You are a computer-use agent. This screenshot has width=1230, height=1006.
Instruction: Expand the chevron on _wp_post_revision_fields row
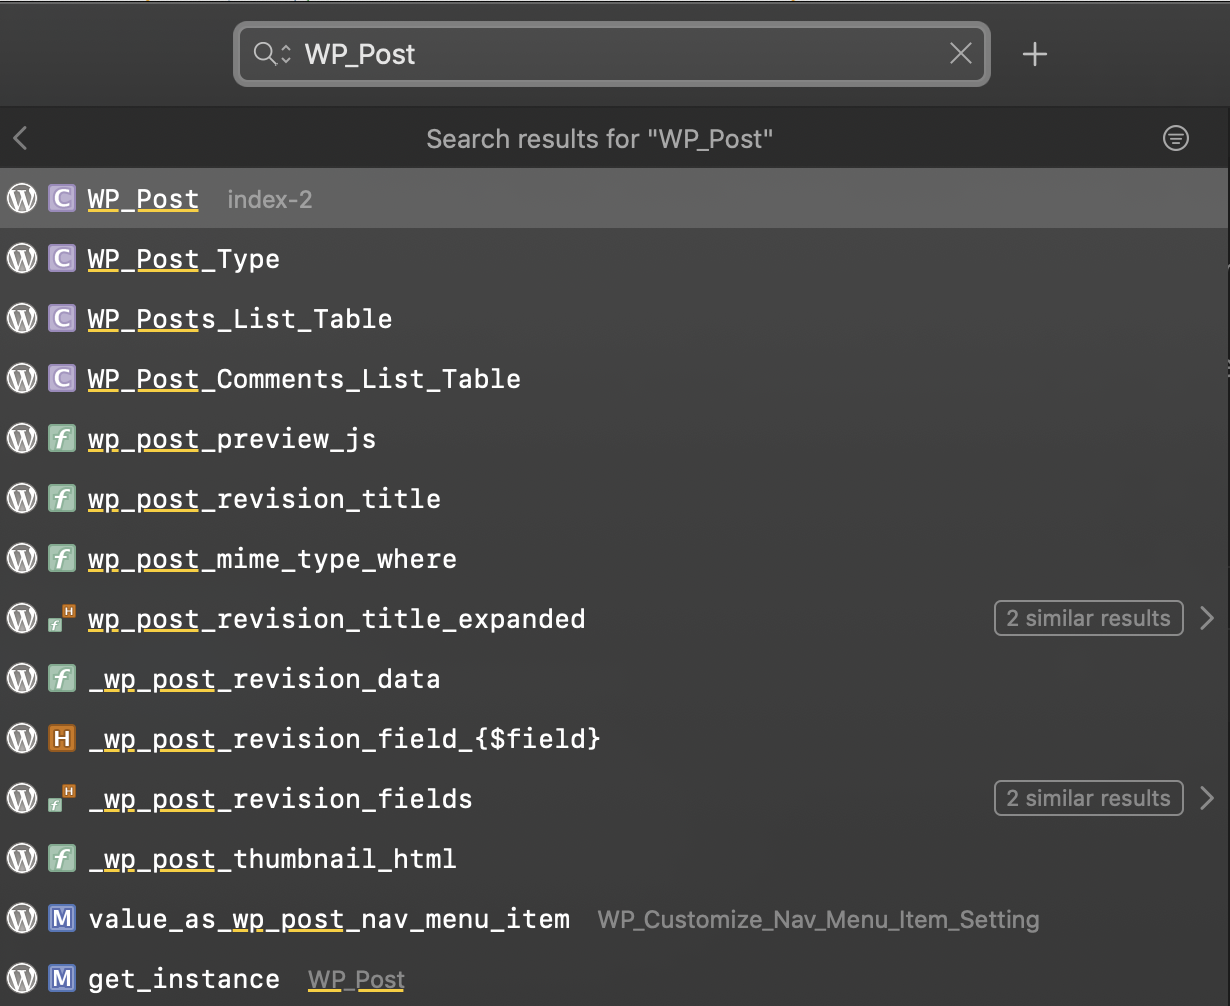coord(1207,798)
